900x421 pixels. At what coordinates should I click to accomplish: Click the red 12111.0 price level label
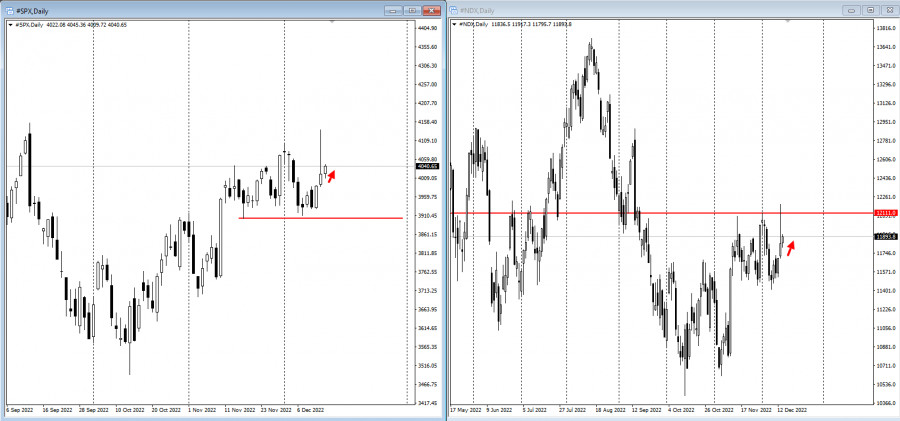[x=885, y=213]
